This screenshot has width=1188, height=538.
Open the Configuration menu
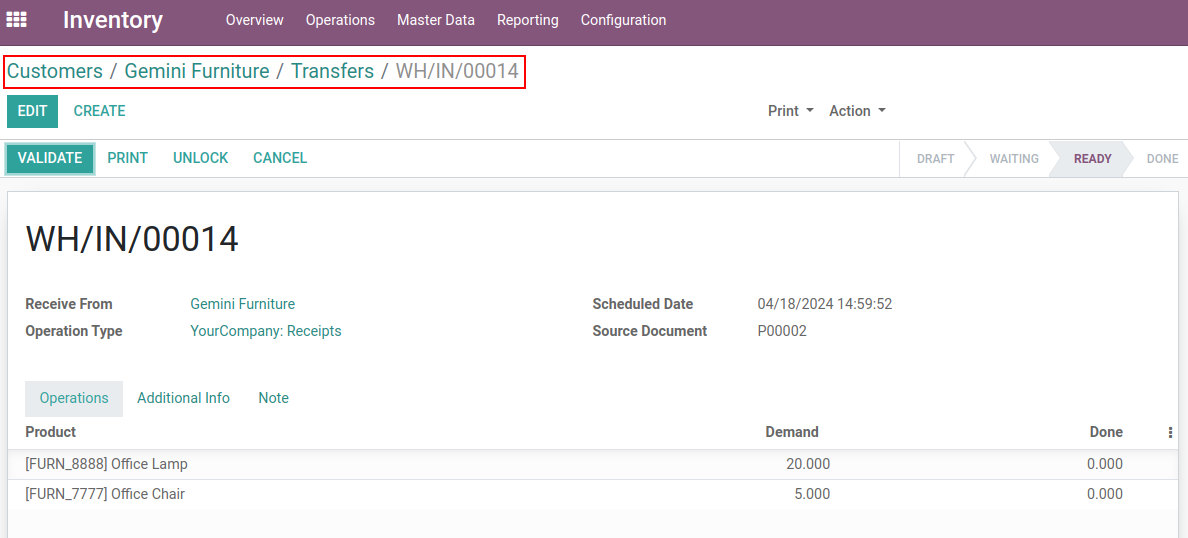(x=623, y=20)
